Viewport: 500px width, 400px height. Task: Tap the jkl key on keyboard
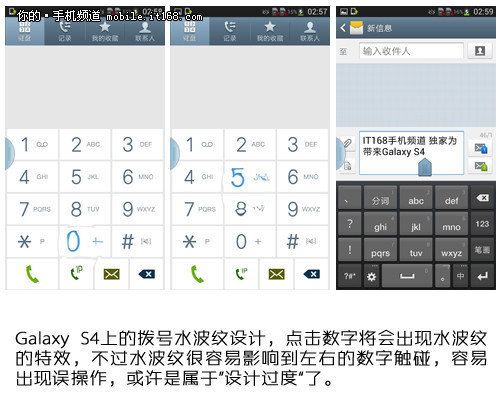pos(416,224)
